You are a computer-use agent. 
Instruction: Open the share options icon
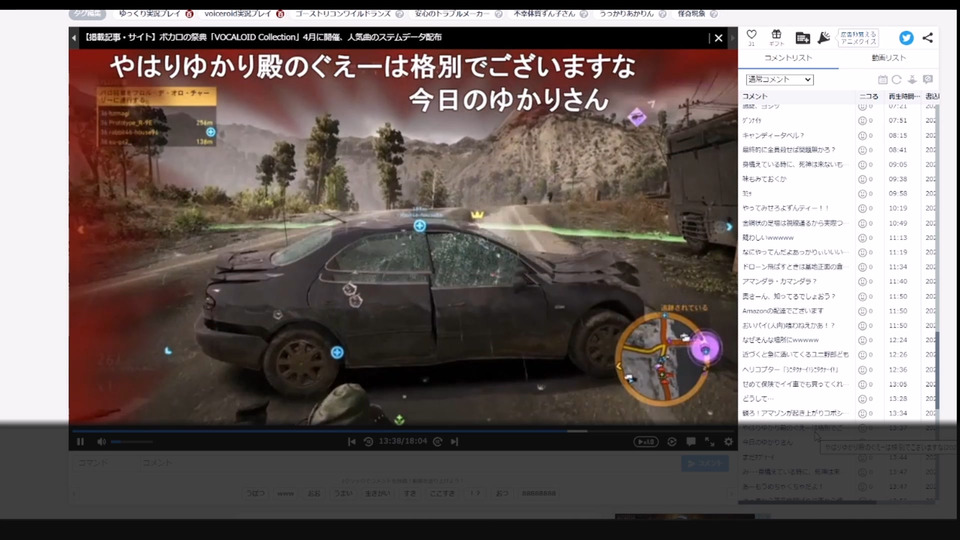coord(928,38)
